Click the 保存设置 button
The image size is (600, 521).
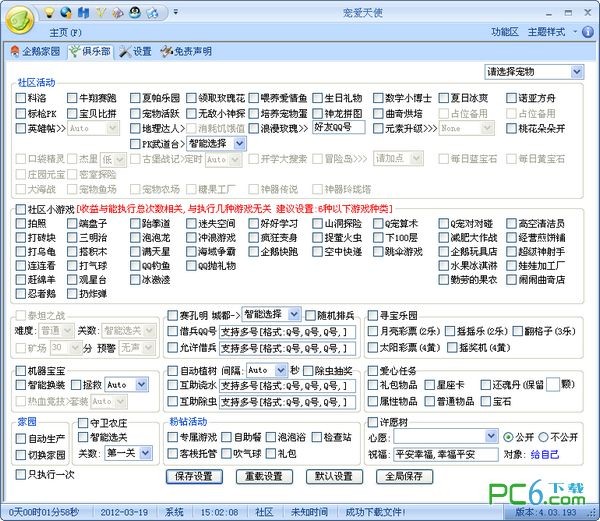point(194,477)
